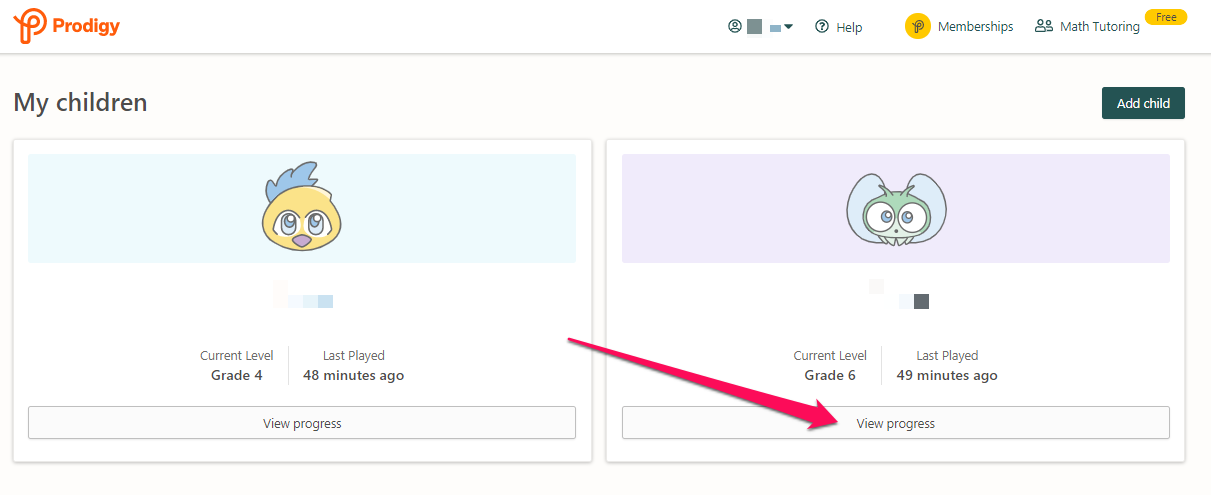Click the yellow Memberships badge icon
1211x495 pixels.
918,26
